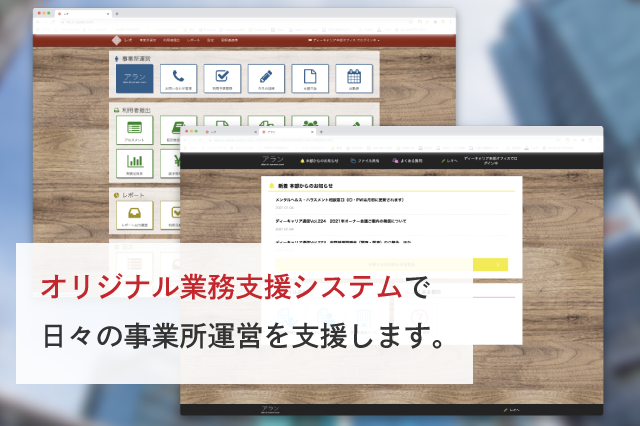
Task: Open the green アセスメント list tile
Action: 134,129
